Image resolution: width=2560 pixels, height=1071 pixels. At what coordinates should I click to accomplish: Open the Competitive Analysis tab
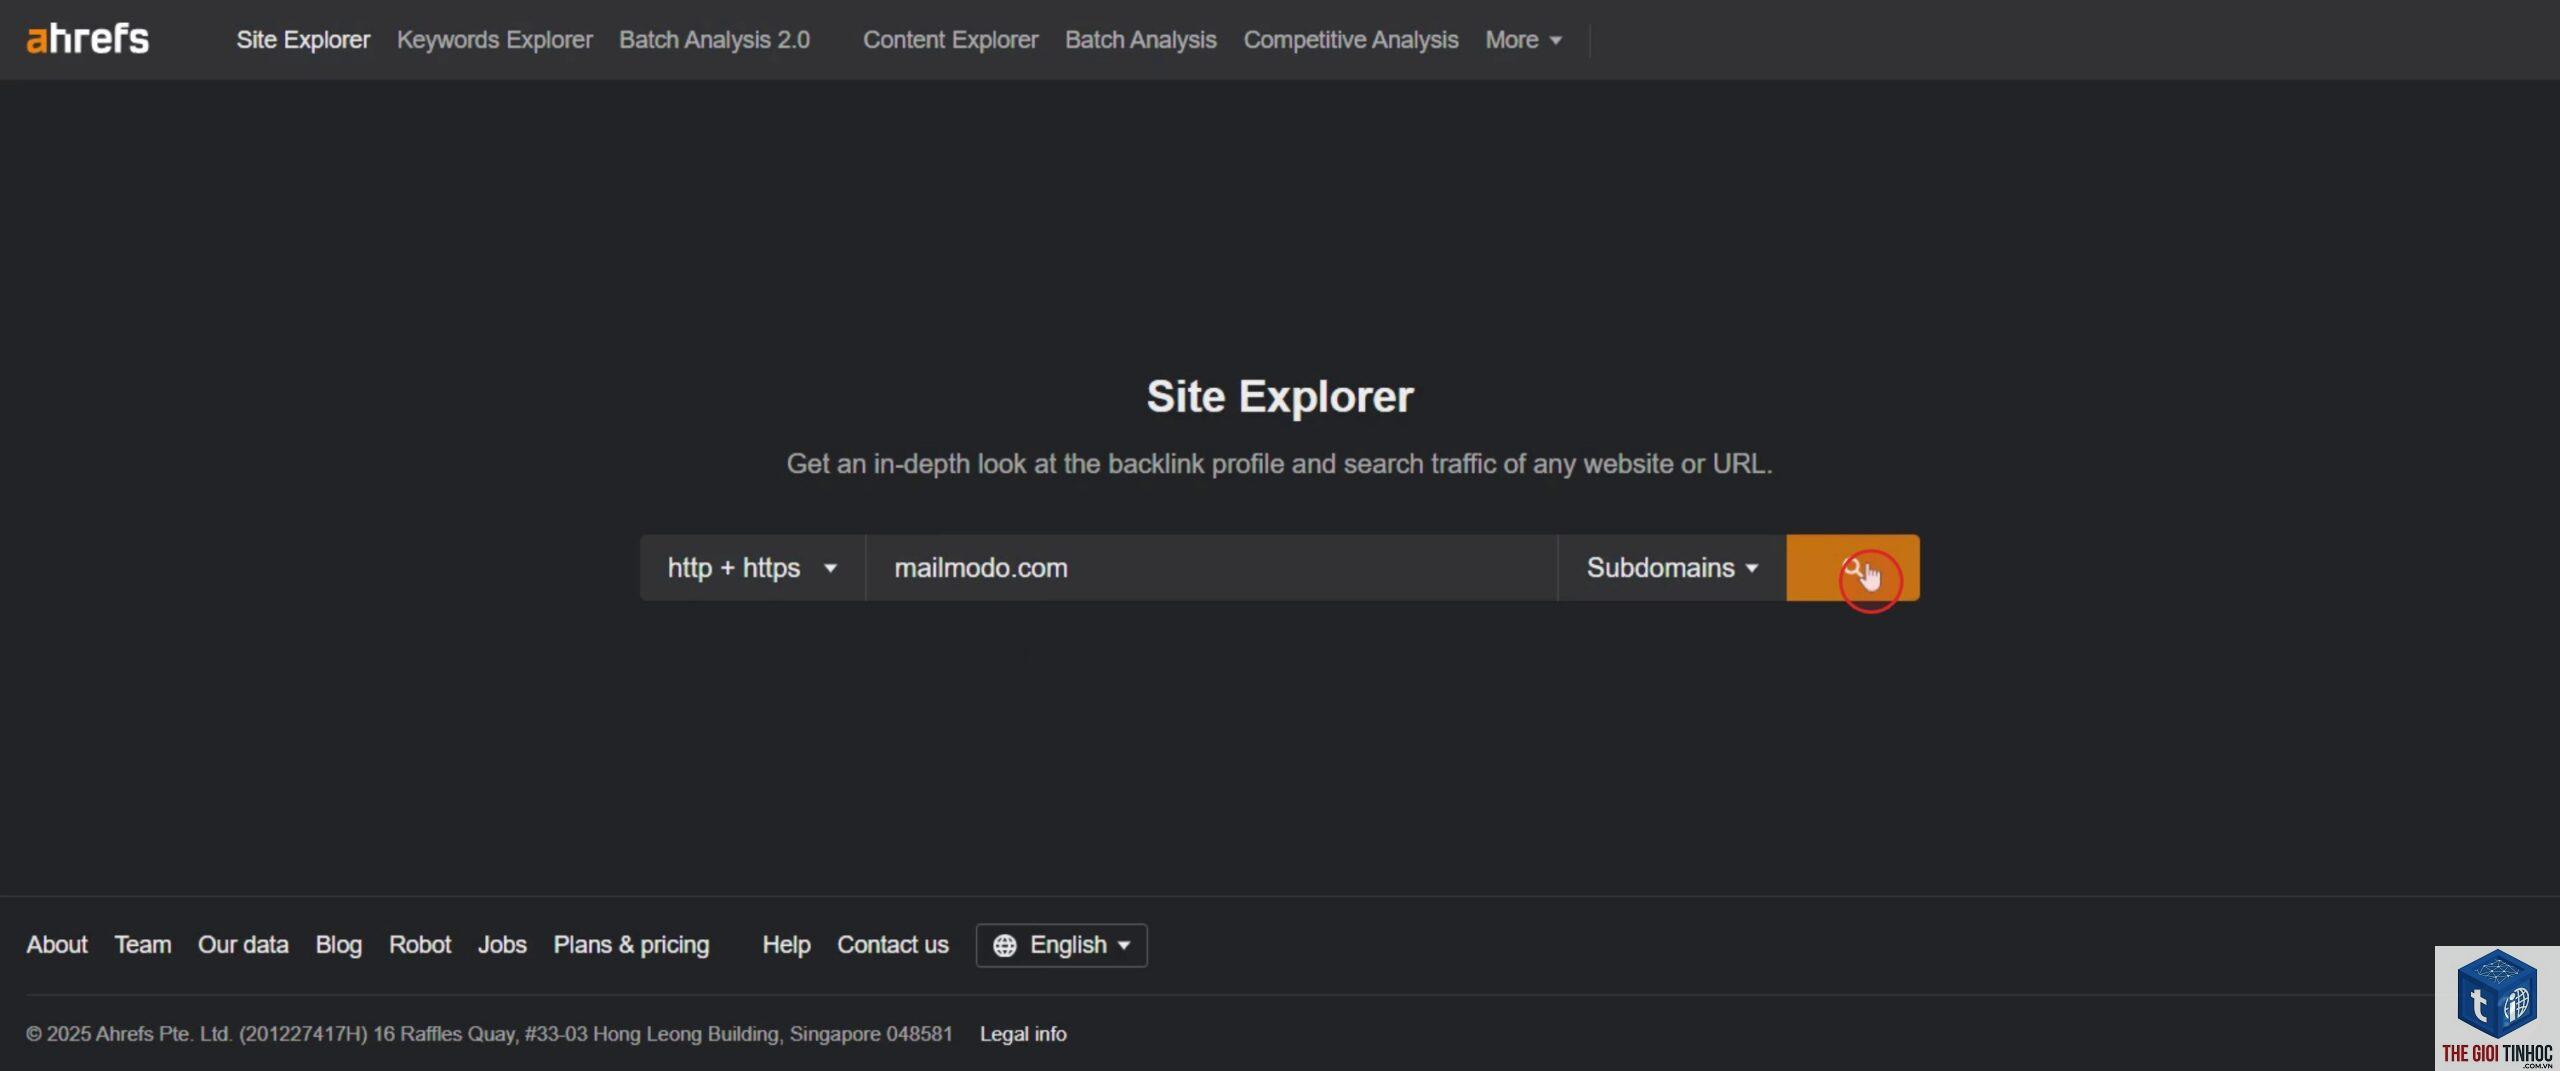click(x=1351, y=40)
